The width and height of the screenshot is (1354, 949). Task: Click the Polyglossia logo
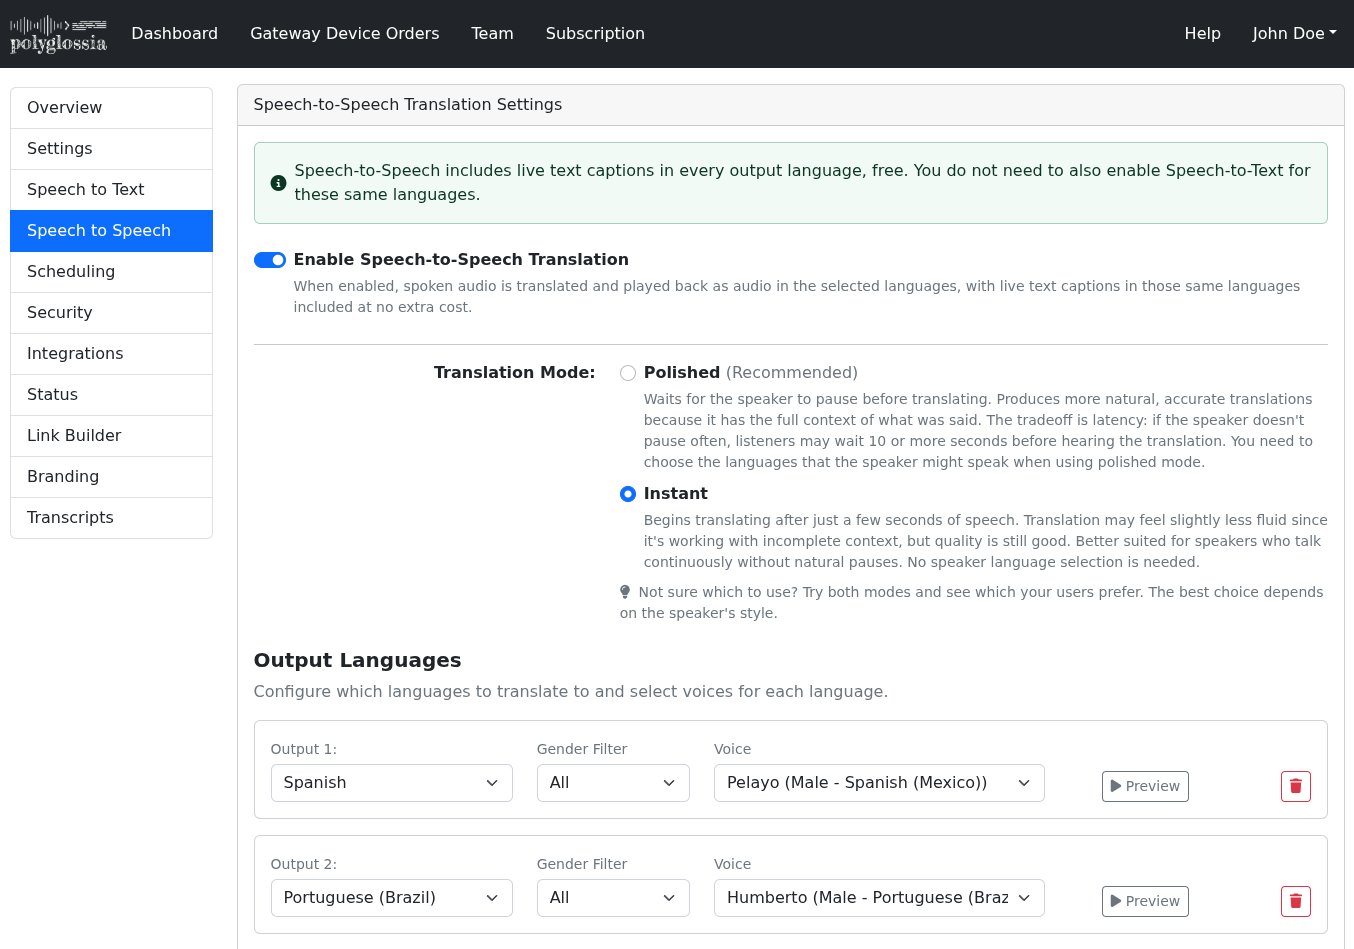point(58,33)
